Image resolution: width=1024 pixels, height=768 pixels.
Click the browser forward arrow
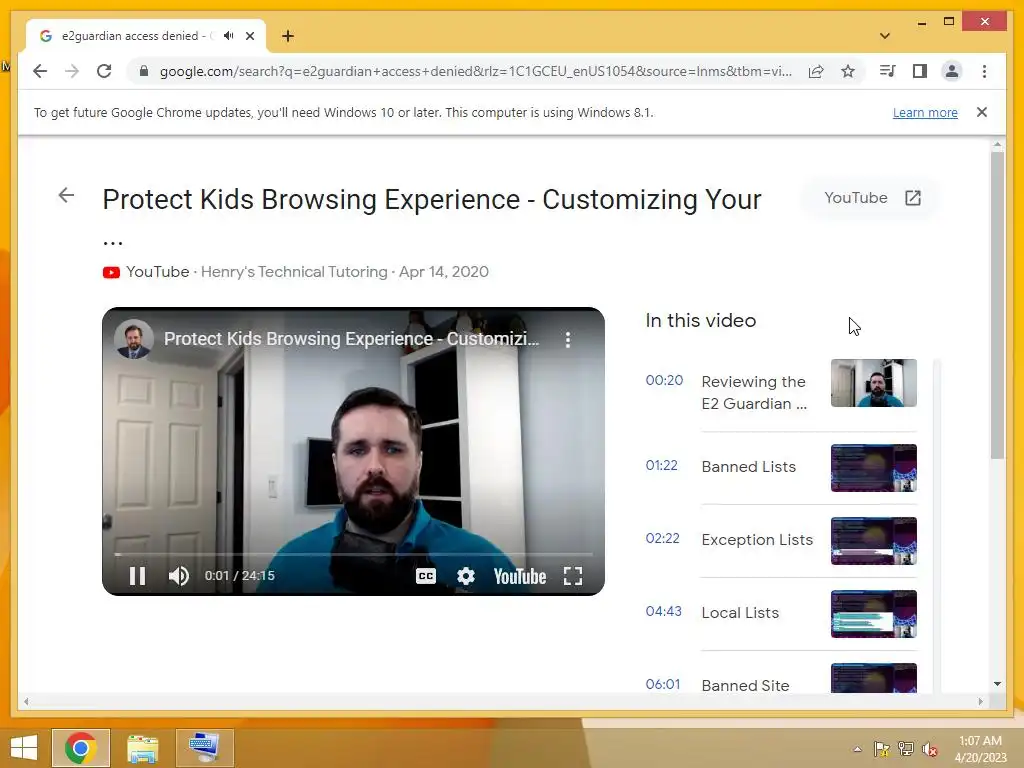tap(72, 71)
